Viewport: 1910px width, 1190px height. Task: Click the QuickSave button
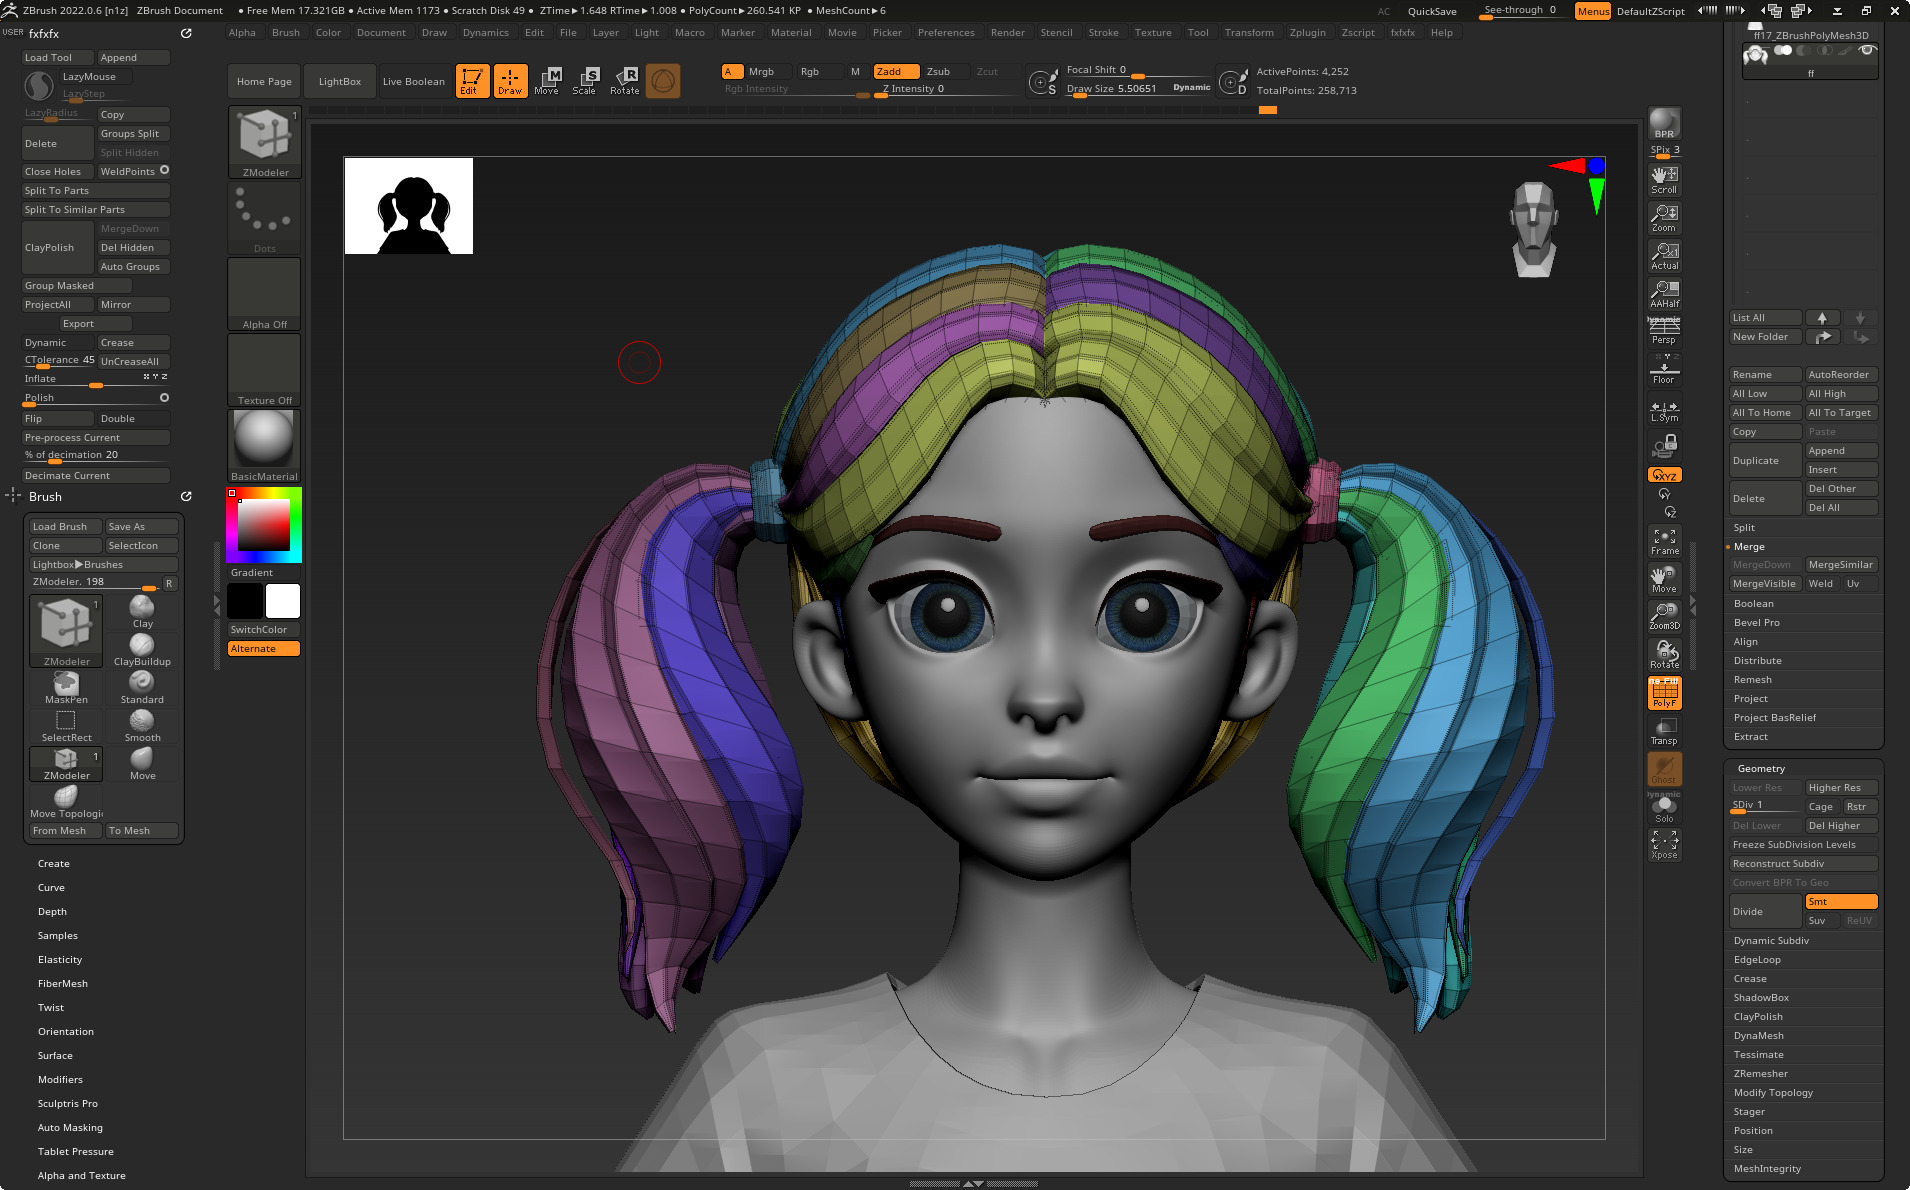click(x=1432, y=12)
